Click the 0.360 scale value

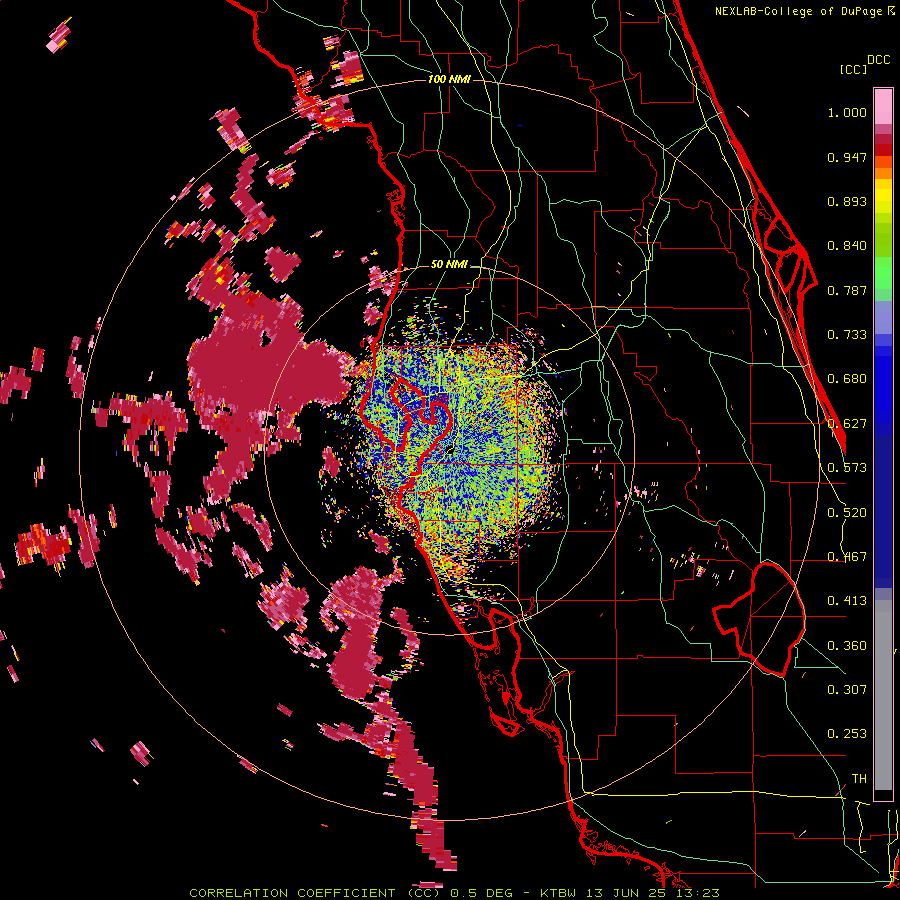coord(847,646)
